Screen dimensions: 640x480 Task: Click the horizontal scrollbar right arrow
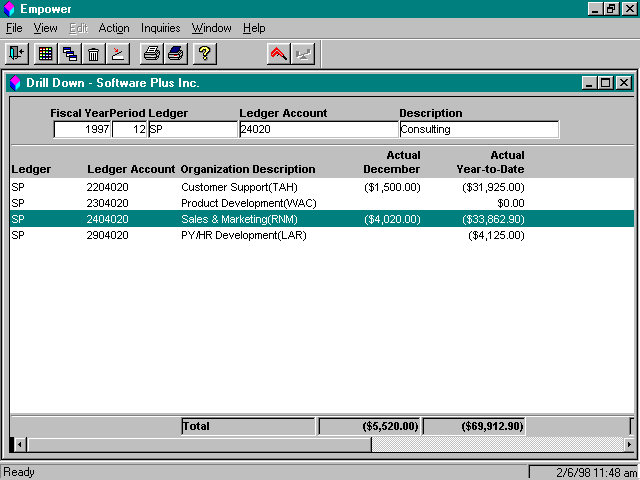pyautogui.click(x=629, y=444)
